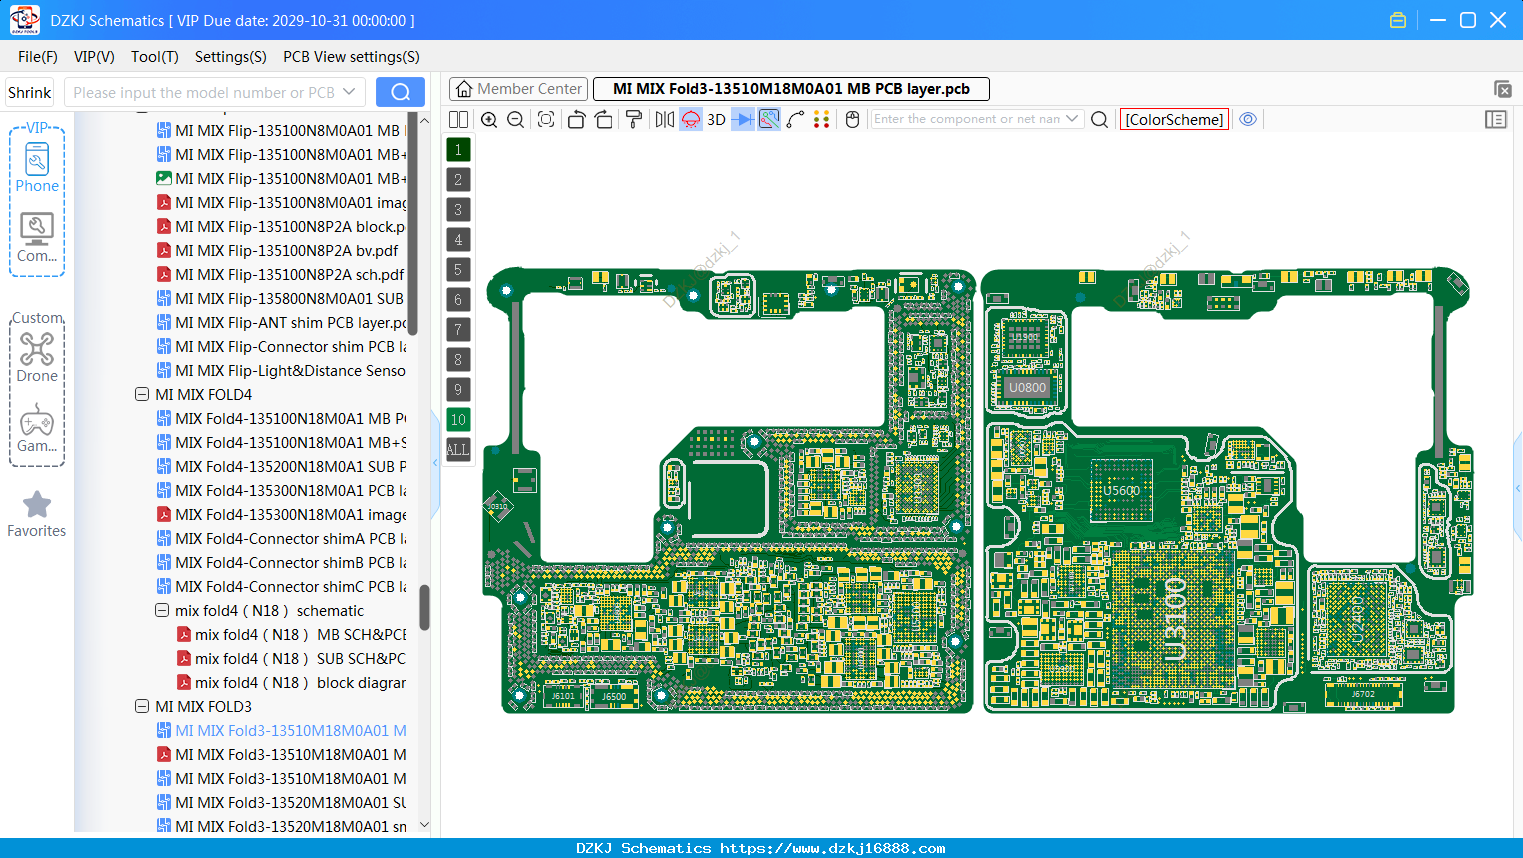Click the yellow briefcase icon in title bar

1398,20
